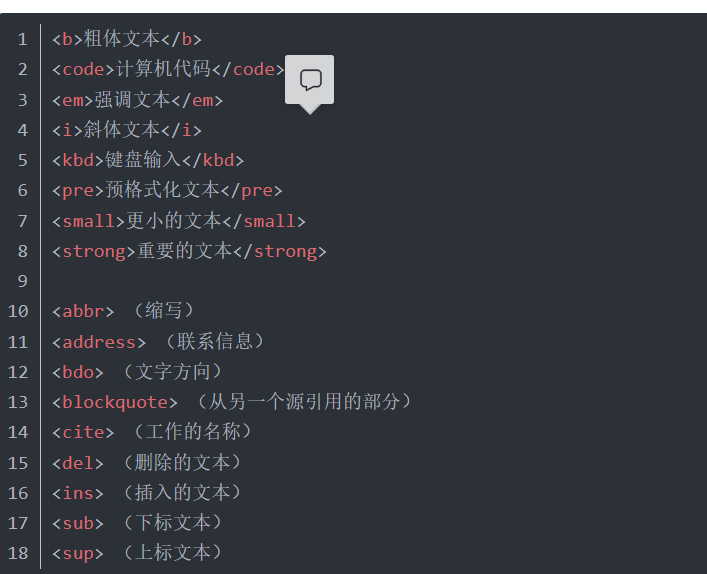Click line number 10 in gutter
Viewport: 707px width, 574px height.
click(18, 311)
